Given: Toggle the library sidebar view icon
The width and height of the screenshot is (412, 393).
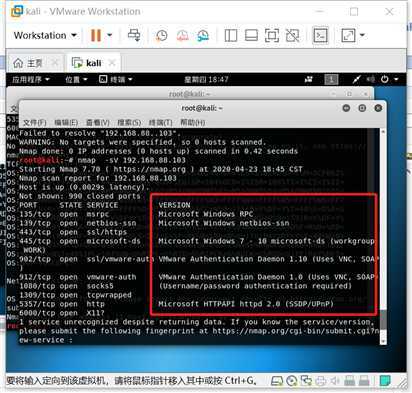Looking at the screenshot, I should [x=231, y=35].
